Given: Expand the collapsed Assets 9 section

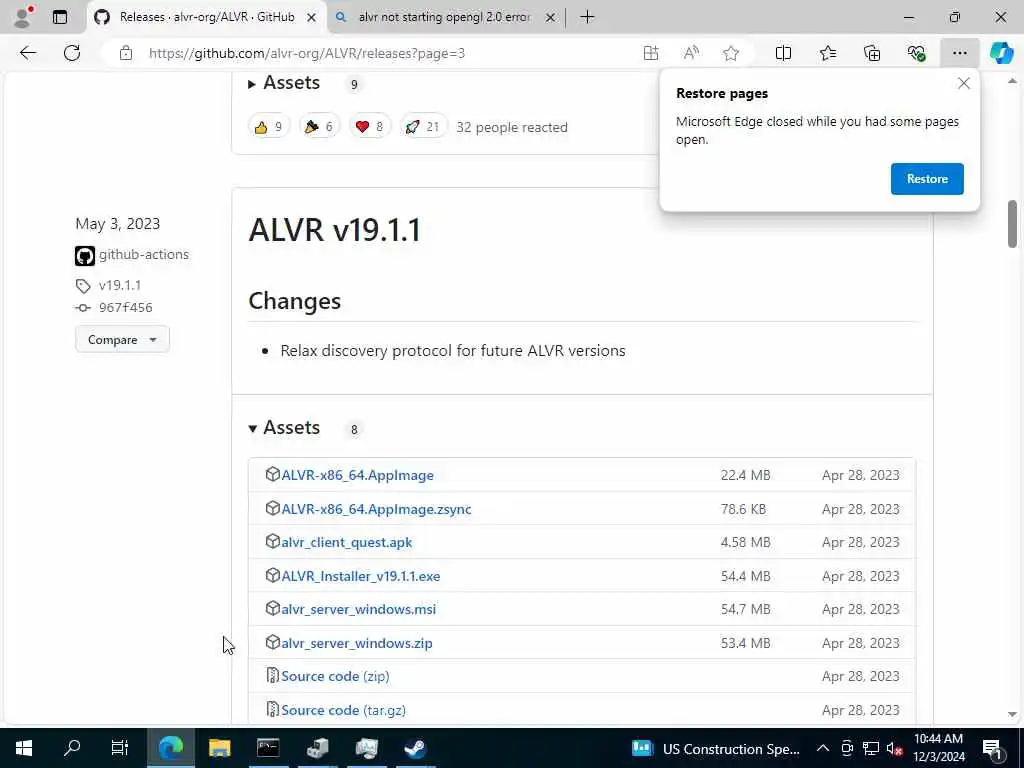Looking at the screenshot, I should (x=285, y=83).
